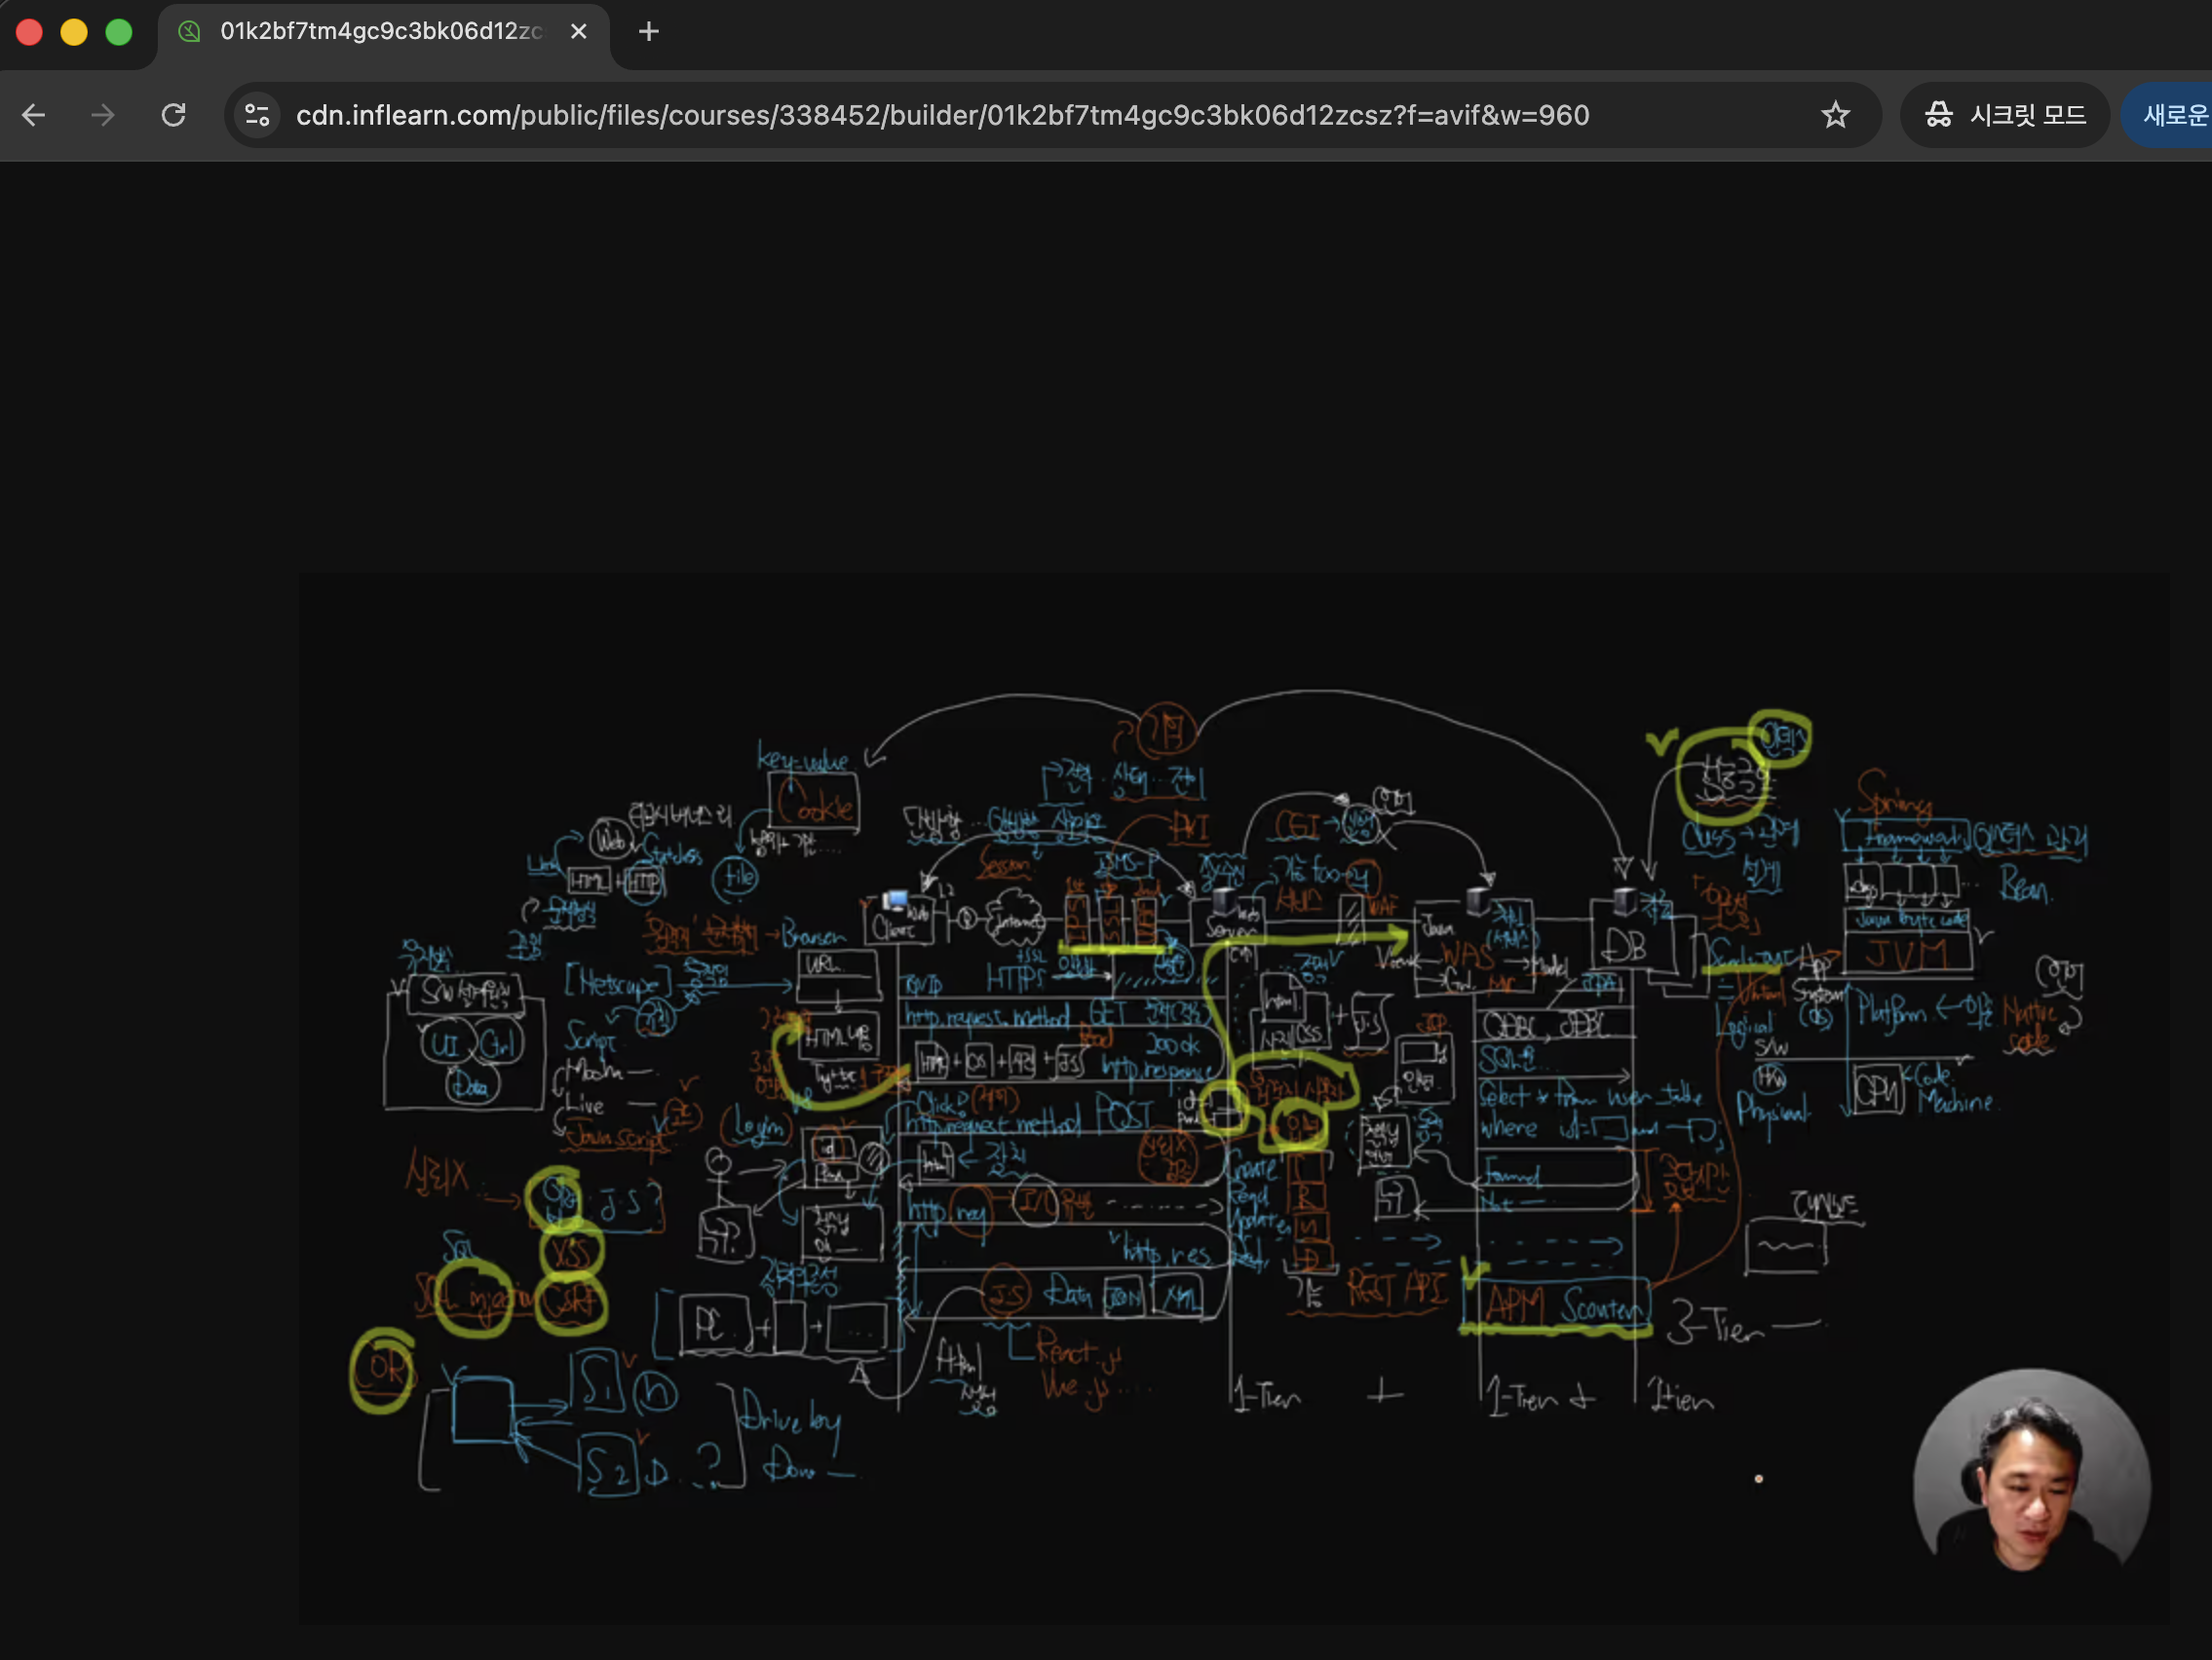
Task: Click the 시크릿 모드 label
Action: tap(2028, 115)
